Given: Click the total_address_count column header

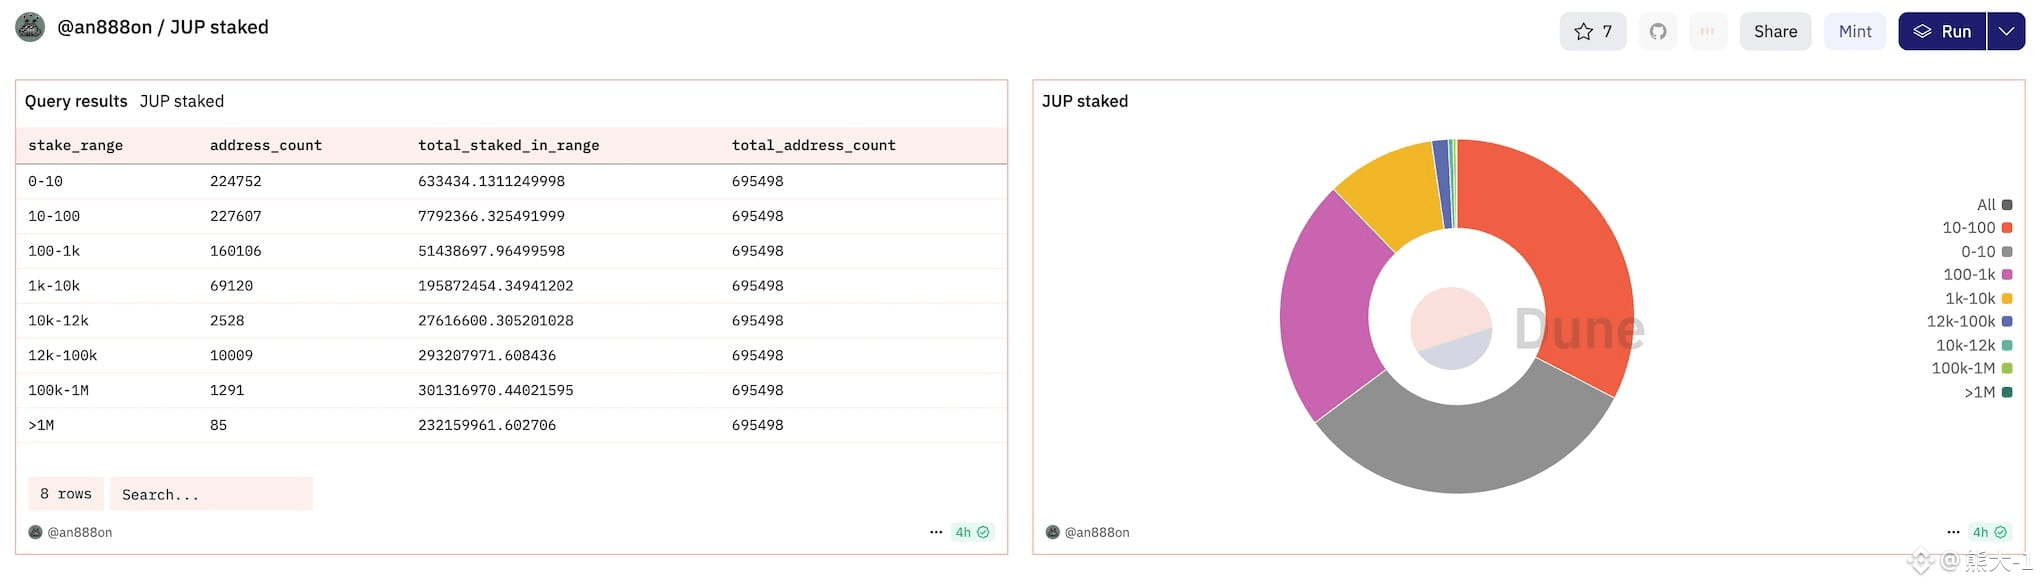Looking at the screenshot, I should 814,145.
